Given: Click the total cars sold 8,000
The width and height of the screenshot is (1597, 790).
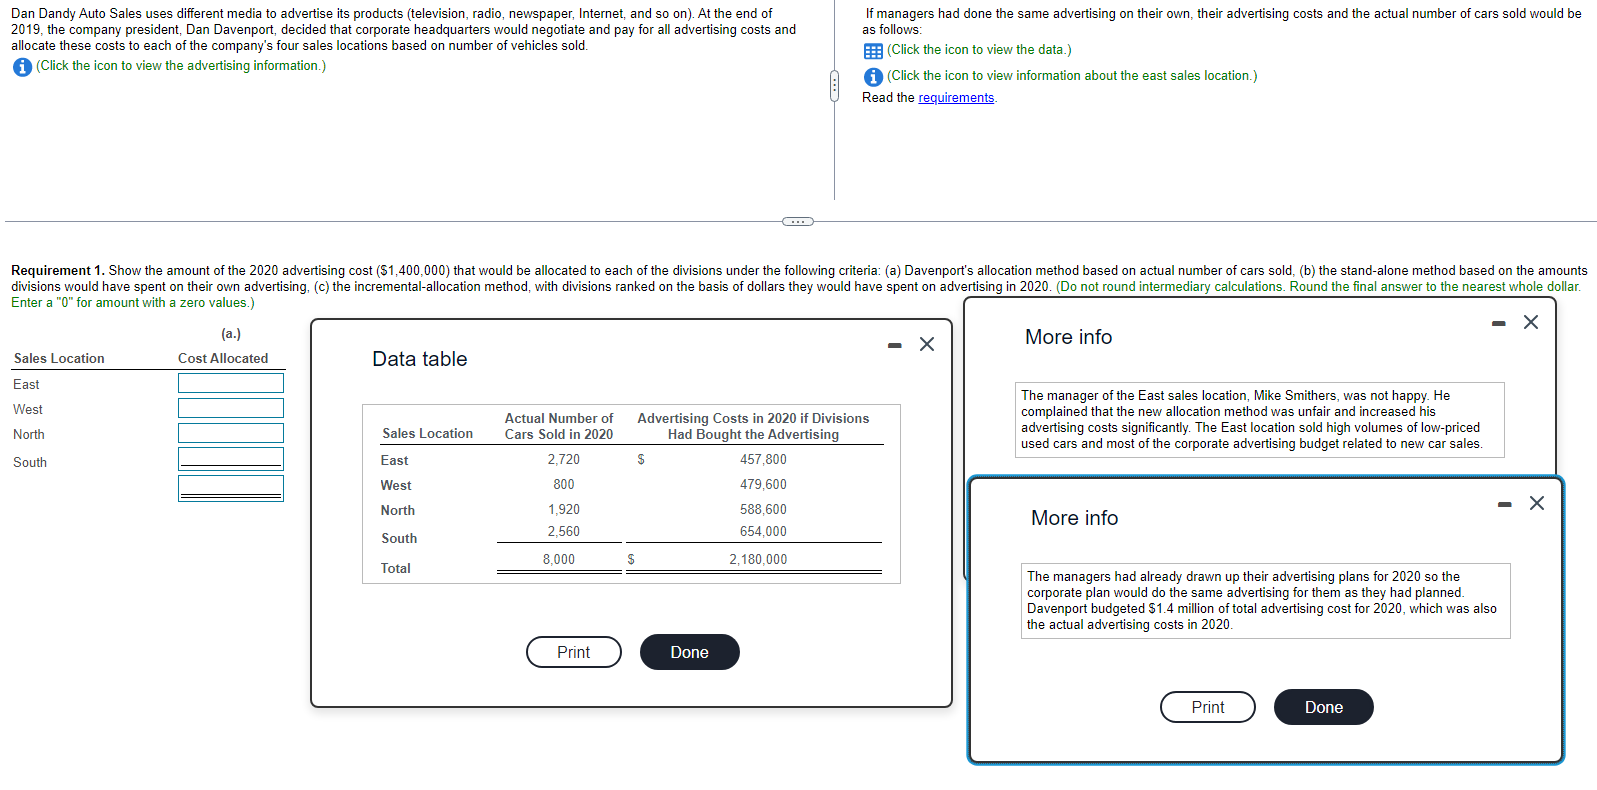Looking at the screenshot, I should click(x=559, y=560).
